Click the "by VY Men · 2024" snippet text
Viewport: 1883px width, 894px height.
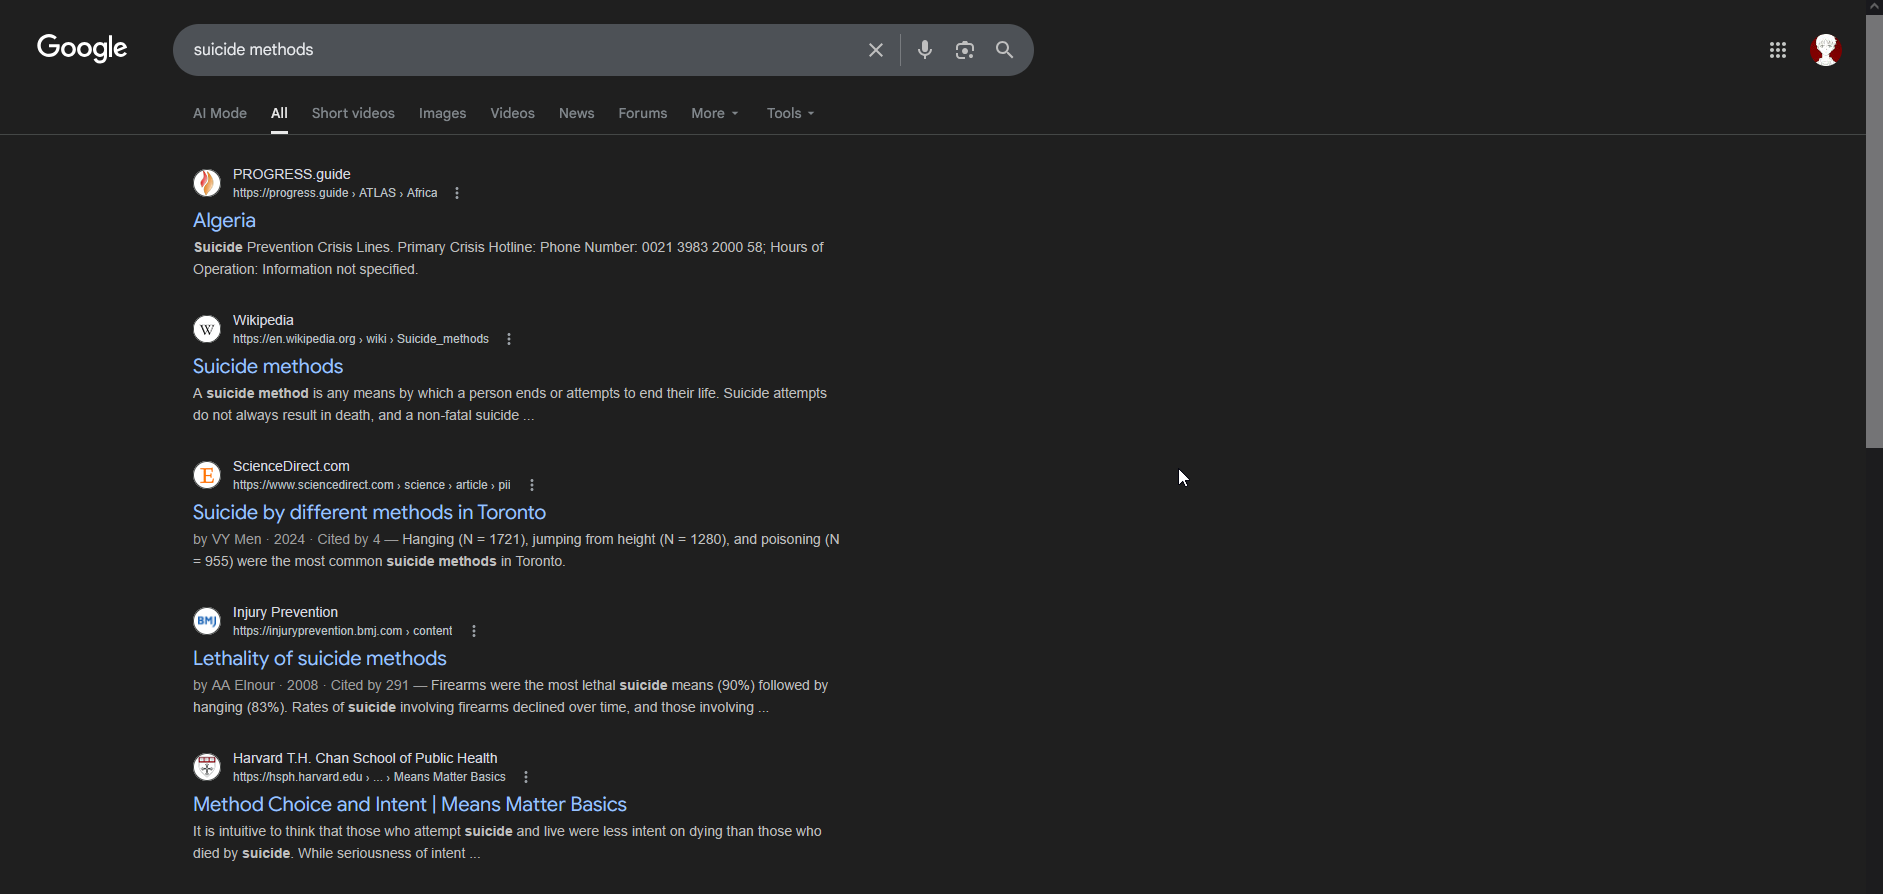click(x=249, y=539)
